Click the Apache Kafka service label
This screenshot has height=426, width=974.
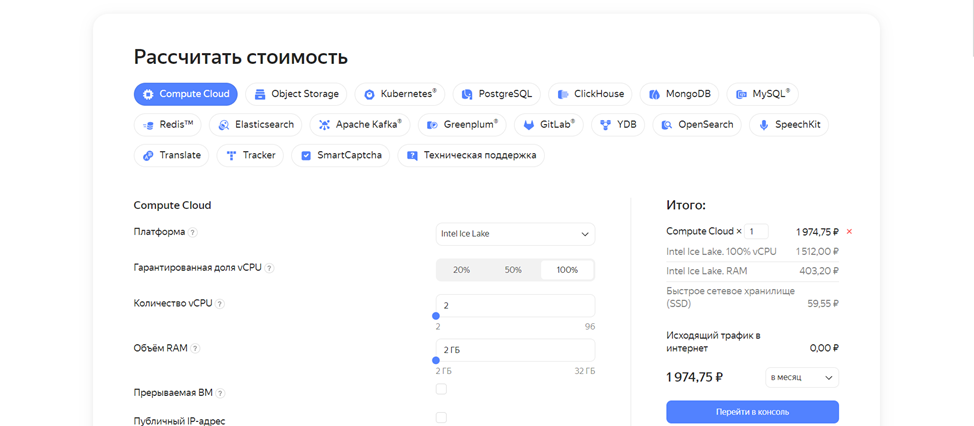(x=369, y=124)
